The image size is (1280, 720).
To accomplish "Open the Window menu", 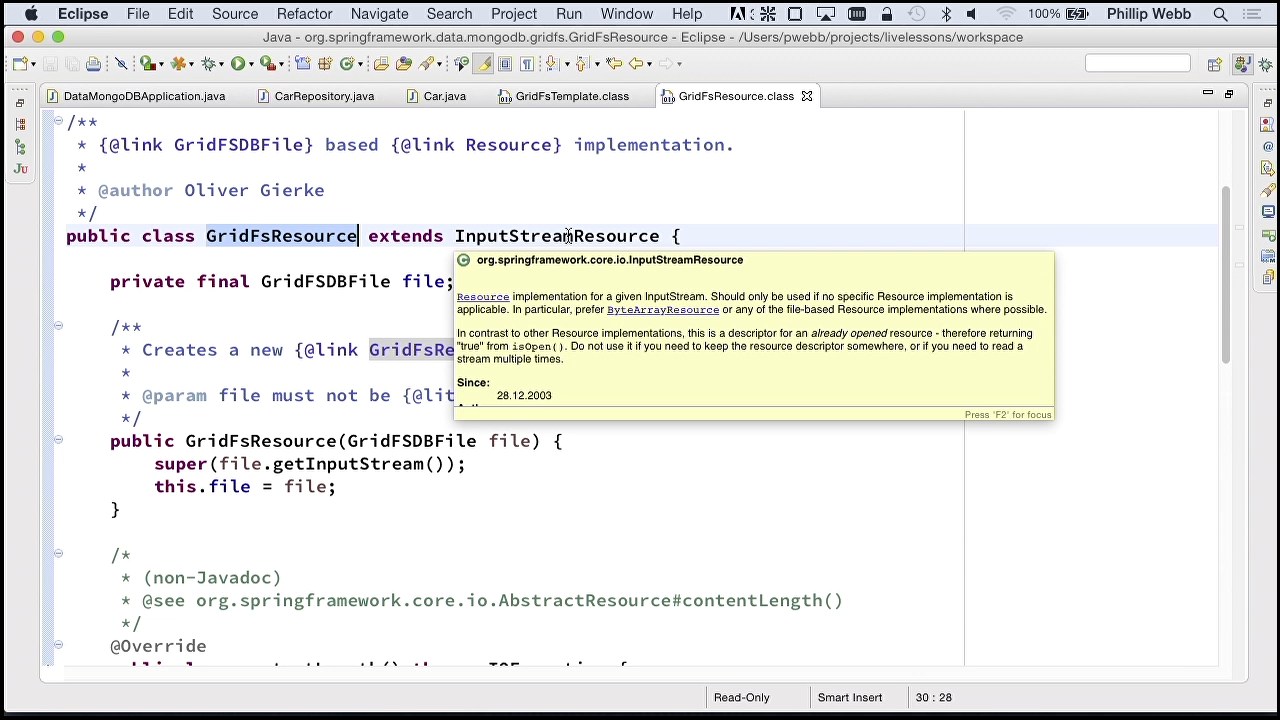I will pyautogui.click(x=627, y=14).
